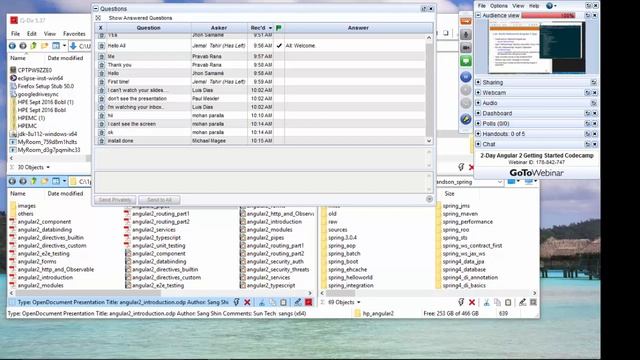Expand the Dashboard pane

pyautogui.click(x=478, y=113)
